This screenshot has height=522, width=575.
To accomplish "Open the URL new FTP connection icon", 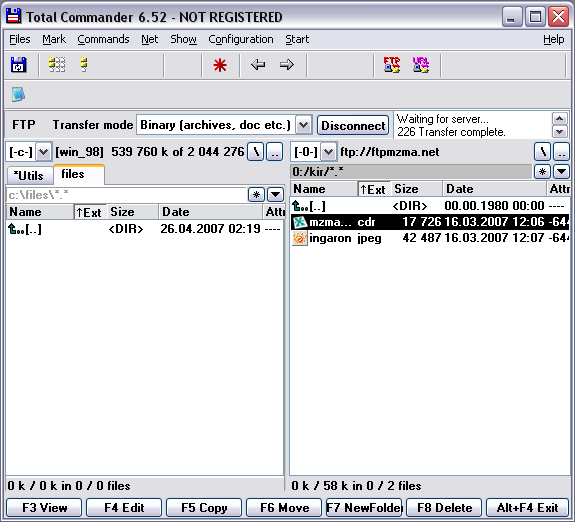I will tap(421, 65).
